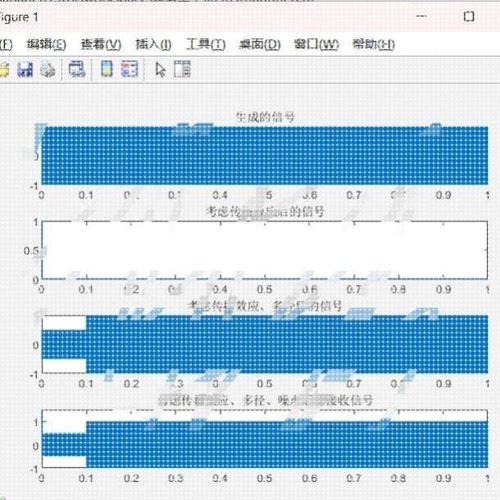Click x-axis label 0.5 of the bottom subplot
This screenshot has height=500, width=500.
tap(265, 478)
